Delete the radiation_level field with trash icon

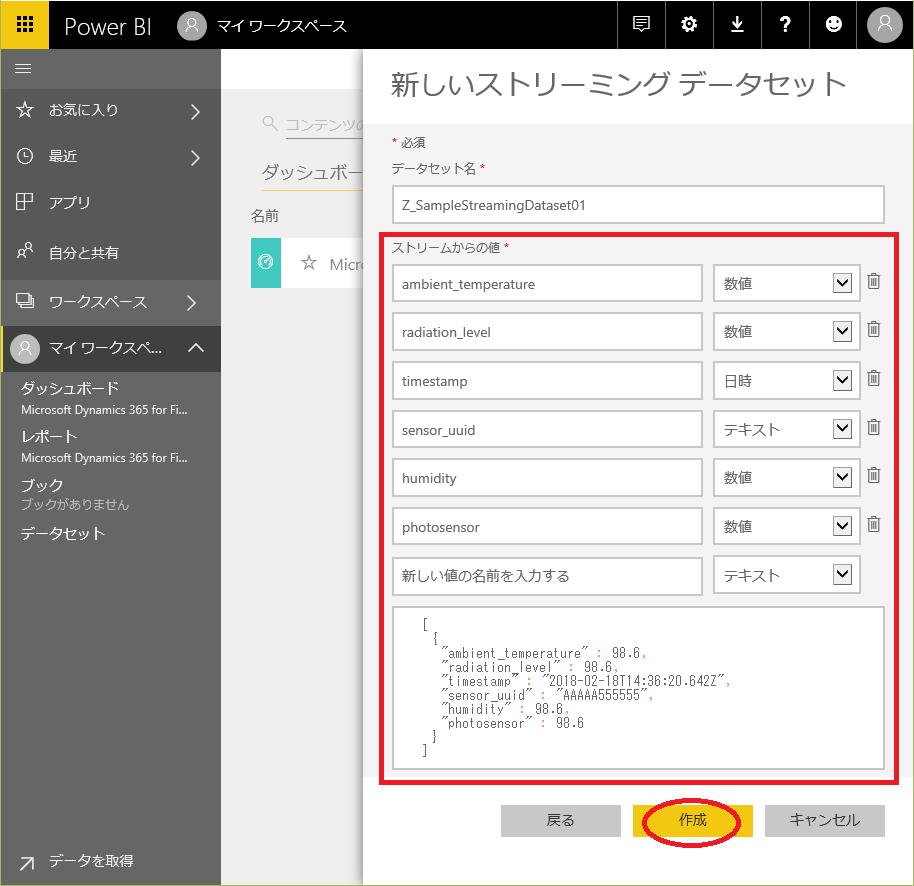point(873,330)
